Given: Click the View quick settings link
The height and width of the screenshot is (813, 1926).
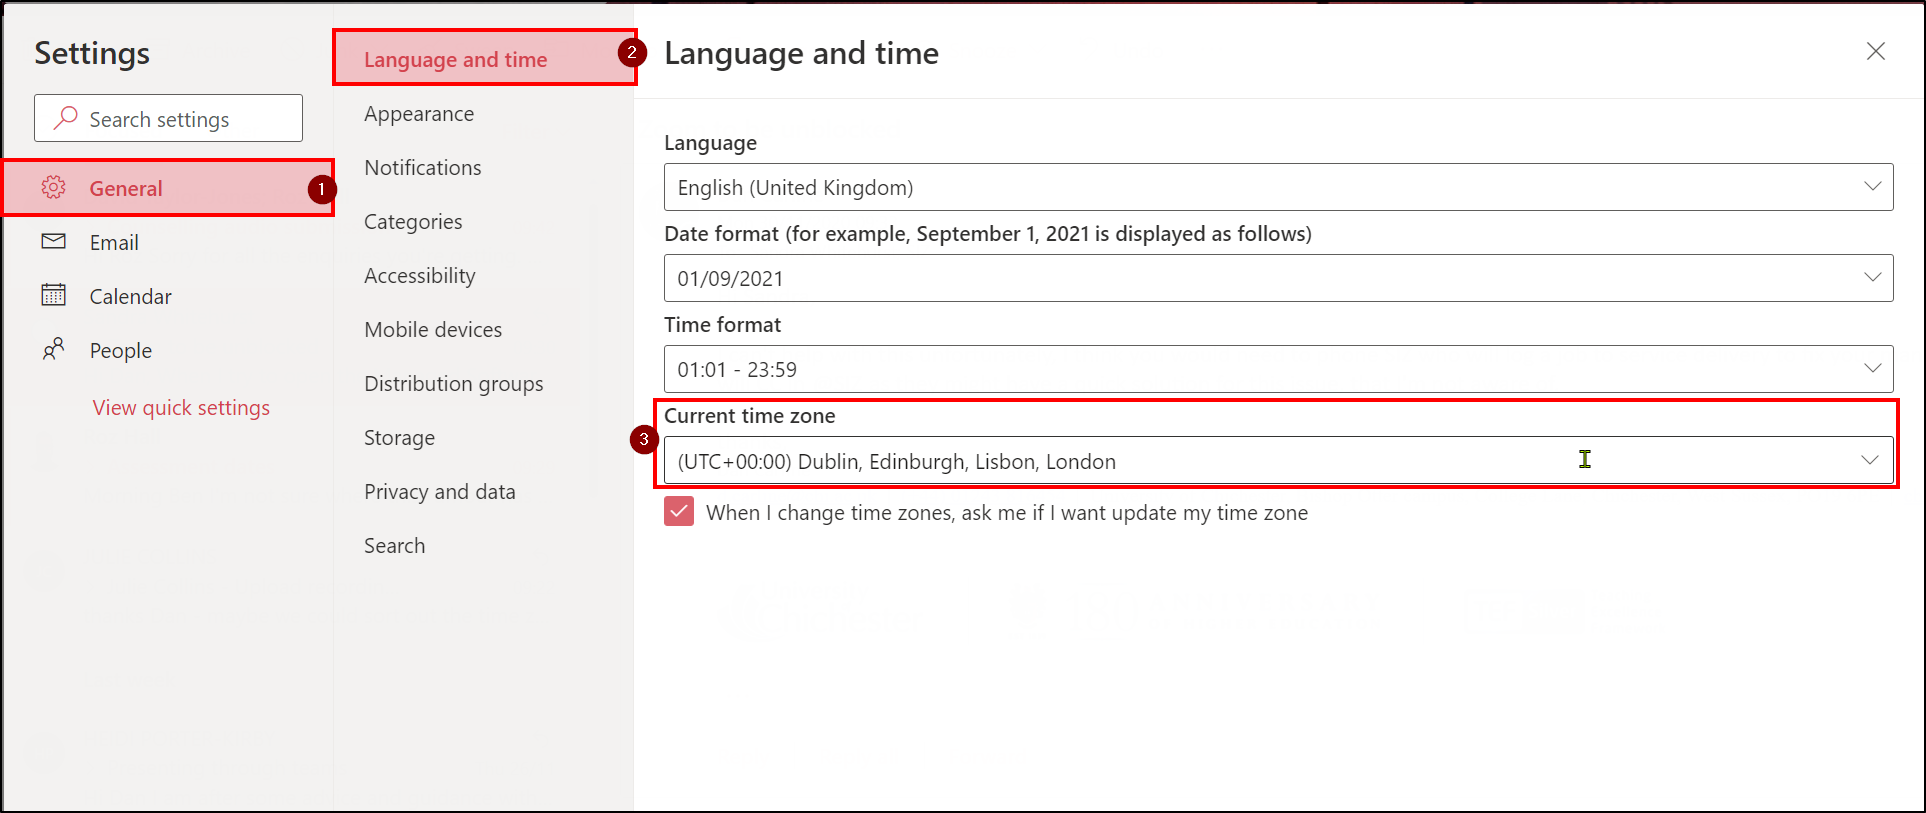Looking at the screenshot, I should tap(181, 407).
